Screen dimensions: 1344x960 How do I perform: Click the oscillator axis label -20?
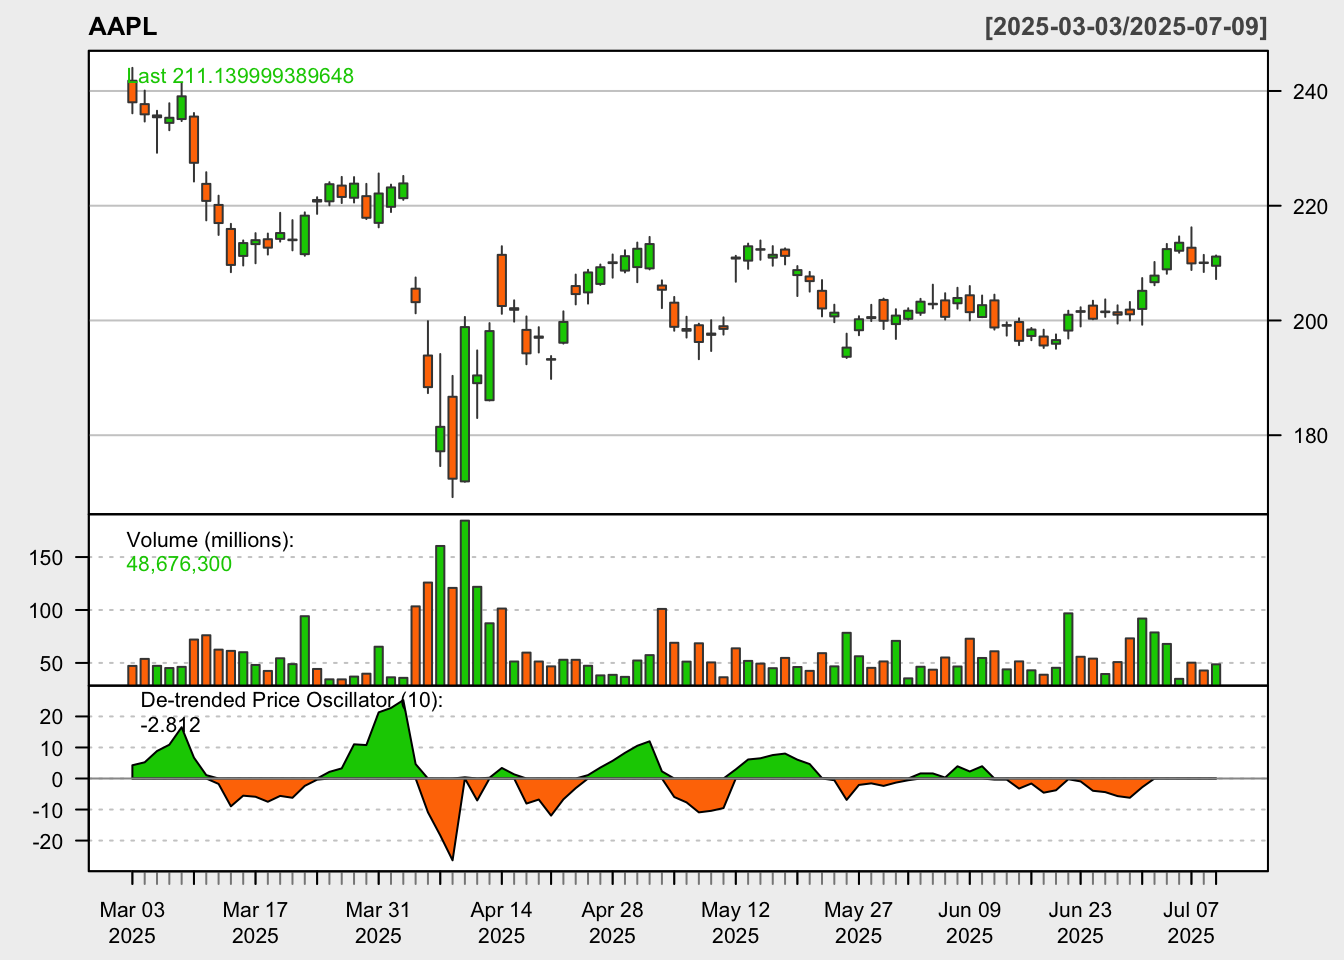click(47, 842)
